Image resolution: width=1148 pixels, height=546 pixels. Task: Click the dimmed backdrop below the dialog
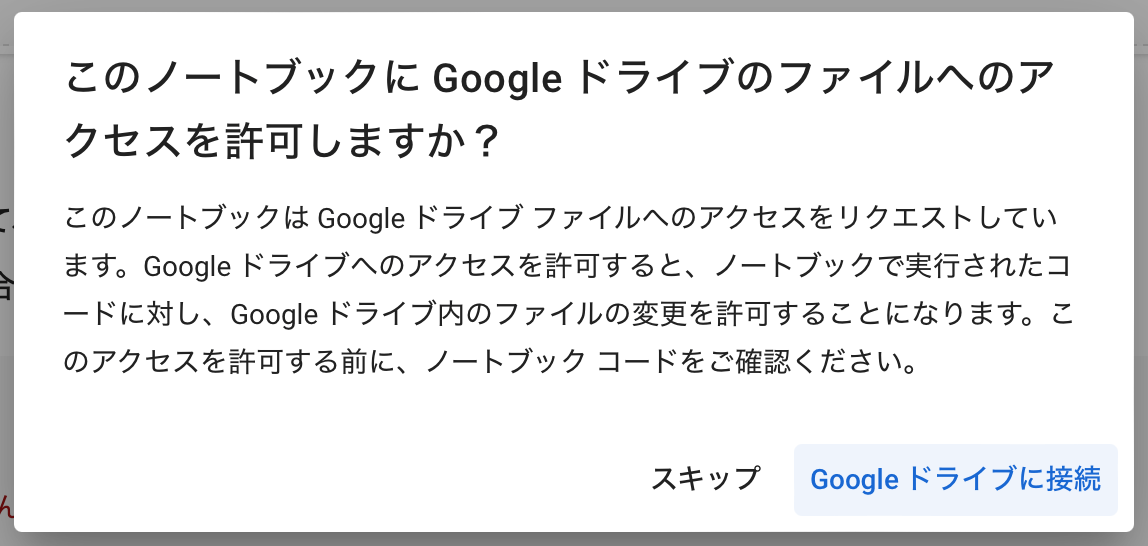tap(574, 540)
